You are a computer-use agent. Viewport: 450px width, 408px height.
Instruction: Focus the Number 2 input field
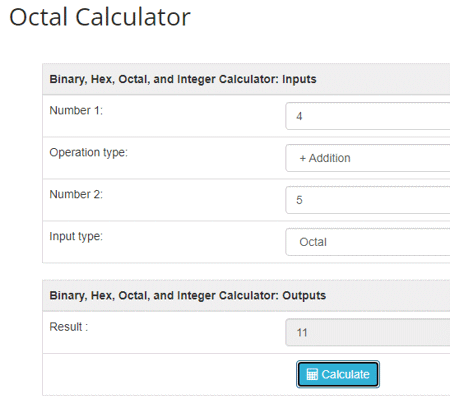click(368, 200)
